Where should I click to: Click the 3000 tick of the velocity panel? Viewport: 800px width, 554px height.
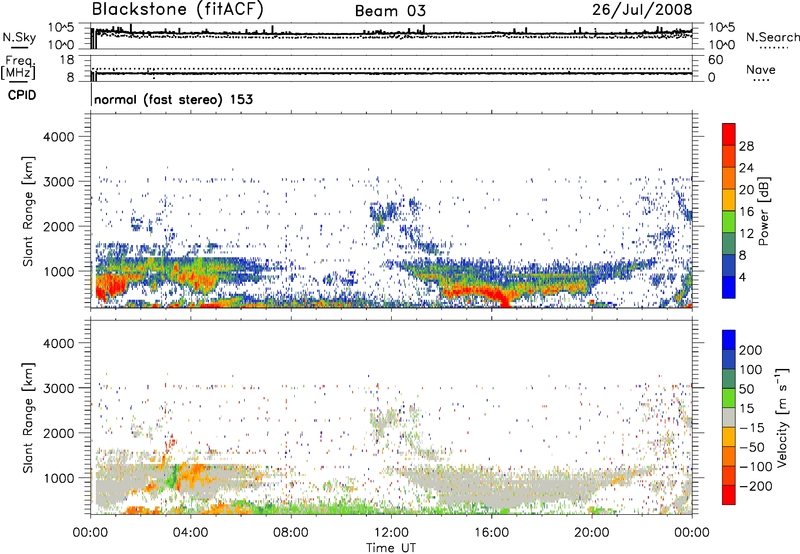(59, 388)
